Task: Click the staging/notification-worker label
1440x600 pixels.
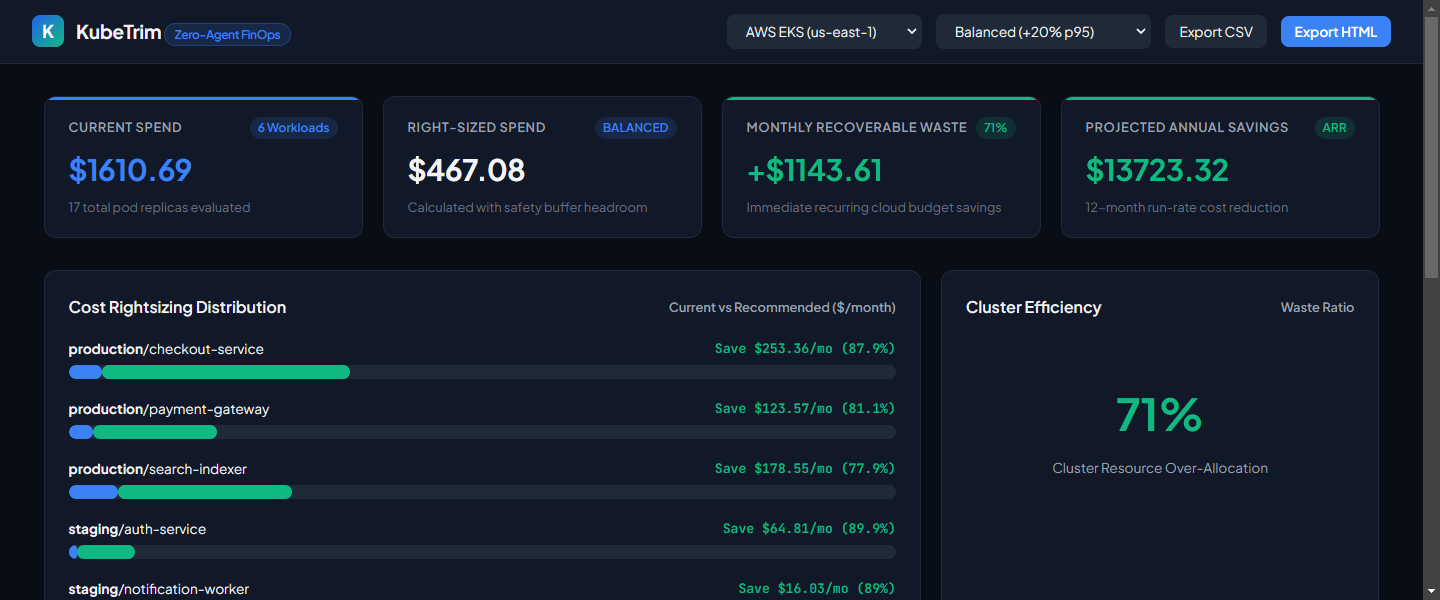Action: pyautogui.click(x=159, y=589)
